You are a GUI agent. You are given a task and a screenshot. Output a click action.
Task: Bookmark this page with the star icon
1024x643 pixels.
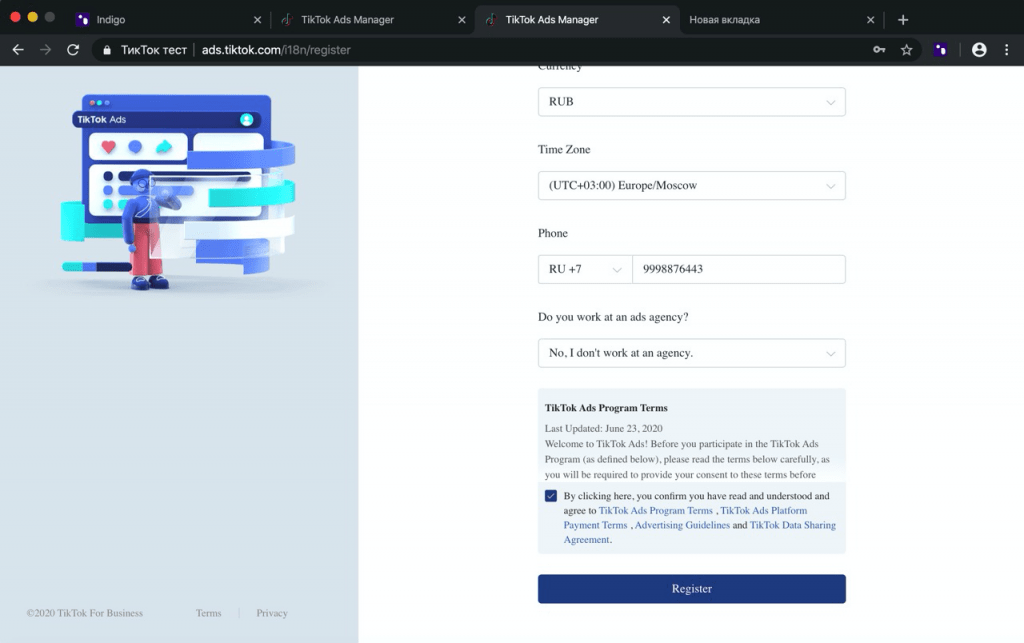point(906,49)
